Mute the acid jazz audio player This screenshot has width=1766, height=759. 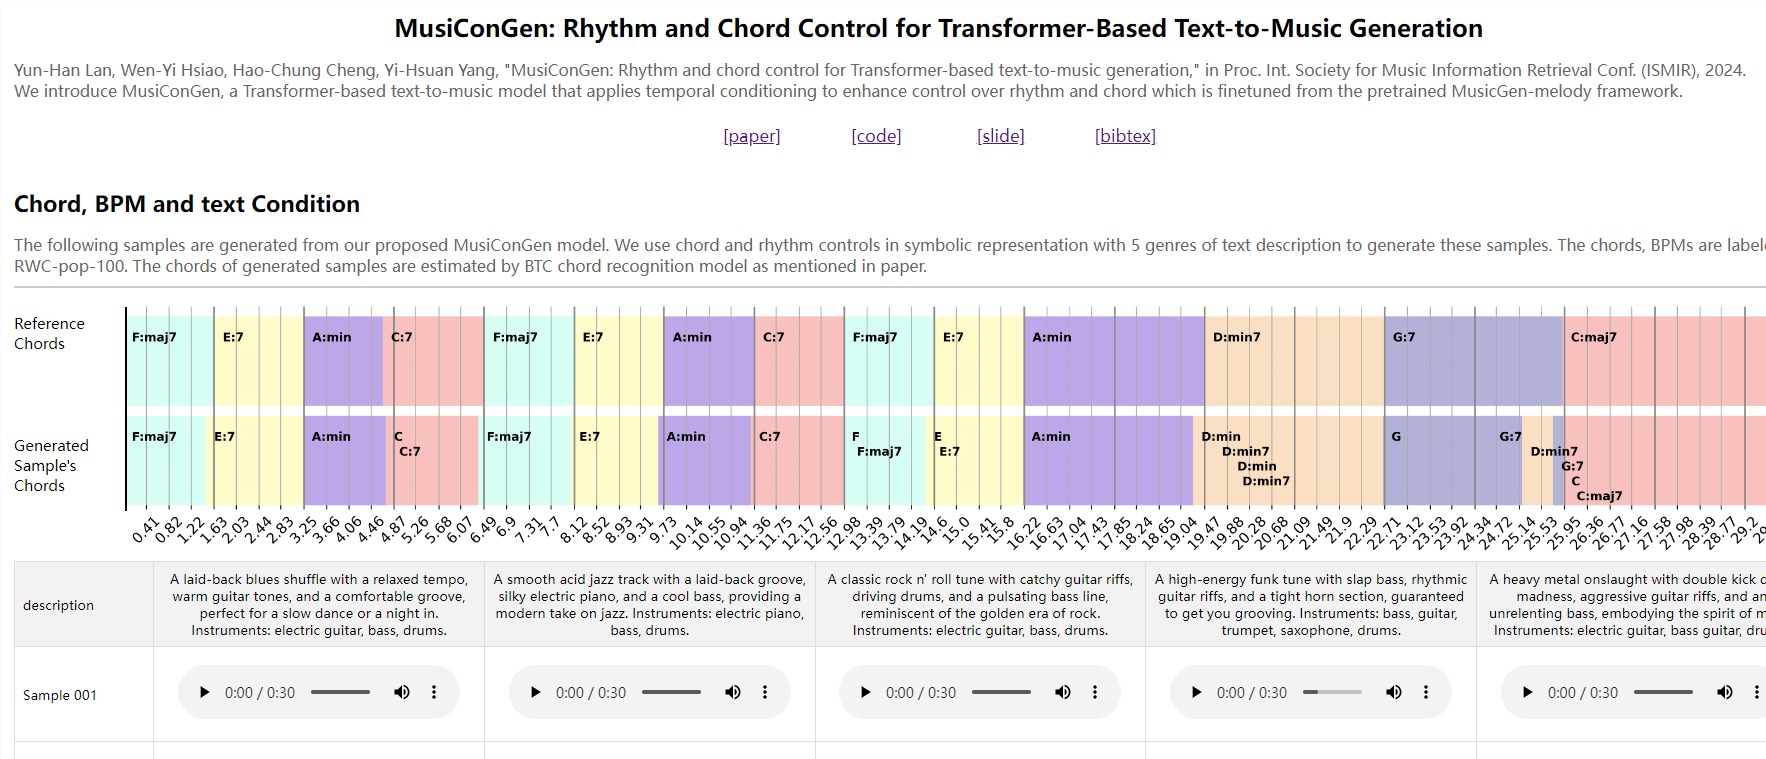tap(733, 692)
